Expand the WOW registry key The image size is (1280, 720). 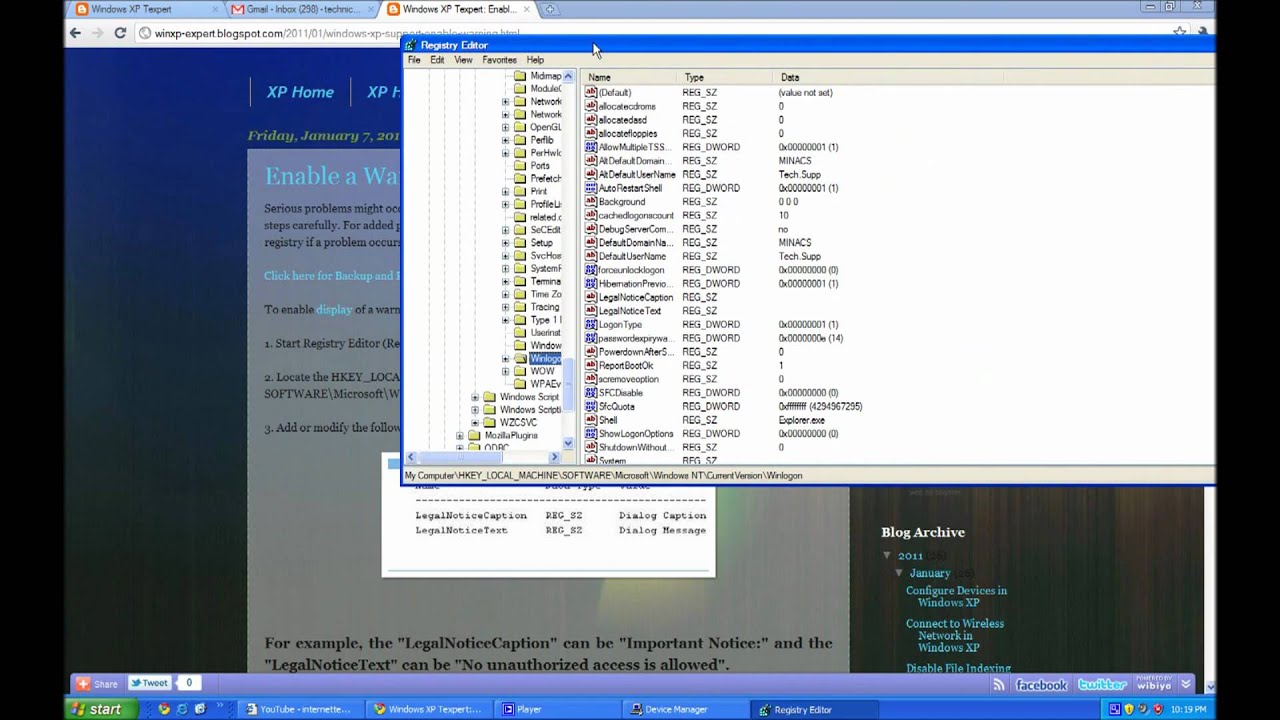point(505,371)
